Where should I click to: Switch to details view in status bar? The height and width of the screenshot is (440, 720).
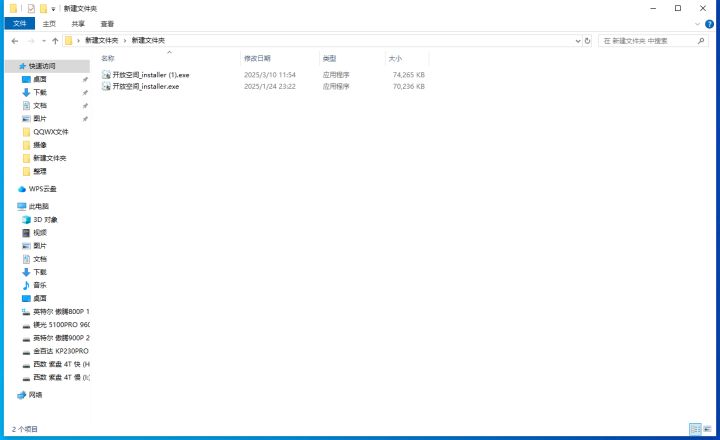(x=695, y=429)
